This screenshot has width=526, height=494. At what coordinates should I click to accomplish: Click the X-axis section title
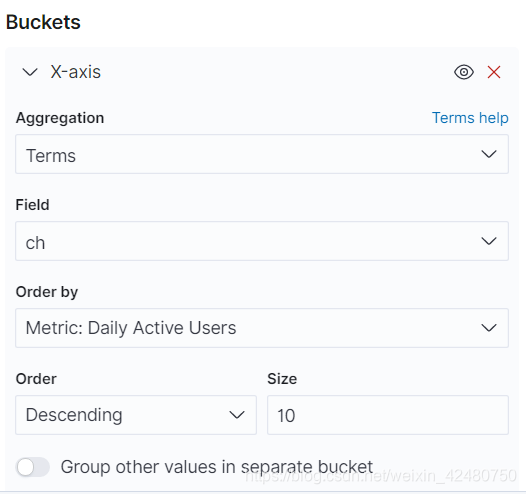point(75,72)
